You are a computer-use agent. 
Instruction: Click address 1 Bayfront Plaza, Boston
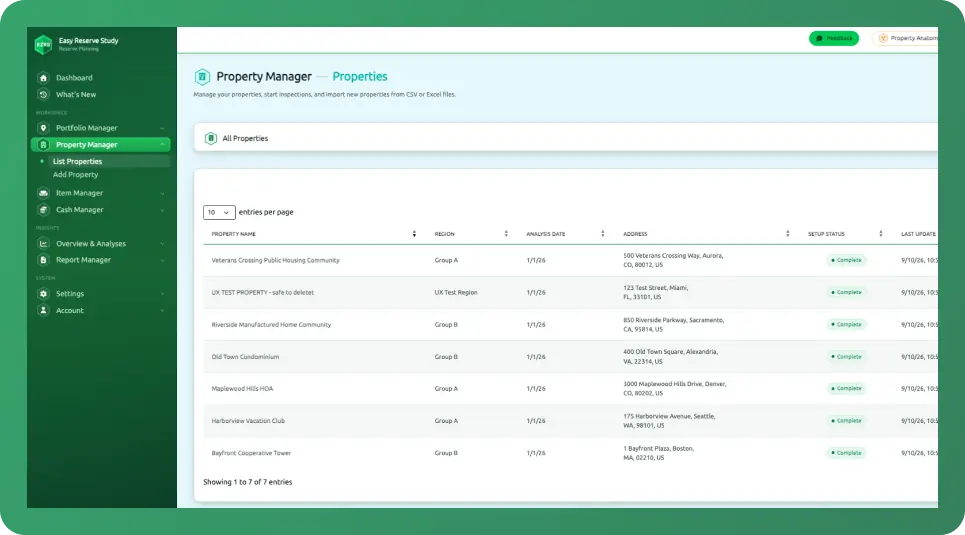click(x=659, y=453)
